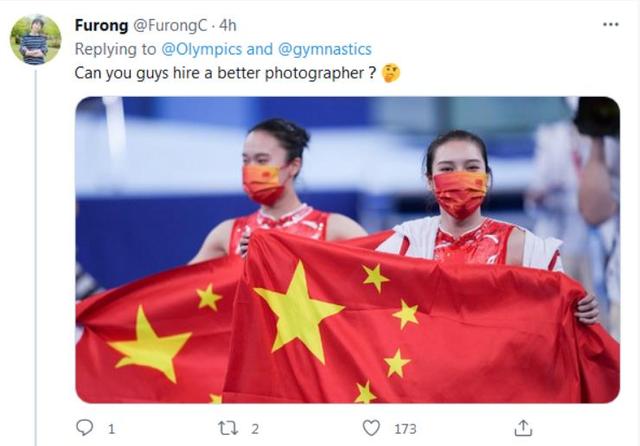
Task: Open the display name Furong
Action: point(101,25)
